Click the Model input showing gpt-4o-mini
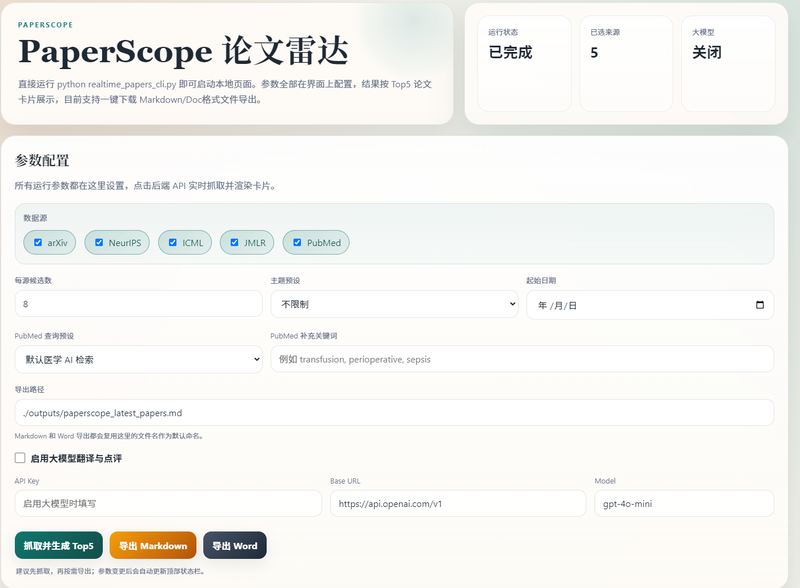The height and width of the screenshot is (588, 800). [684, 503]
